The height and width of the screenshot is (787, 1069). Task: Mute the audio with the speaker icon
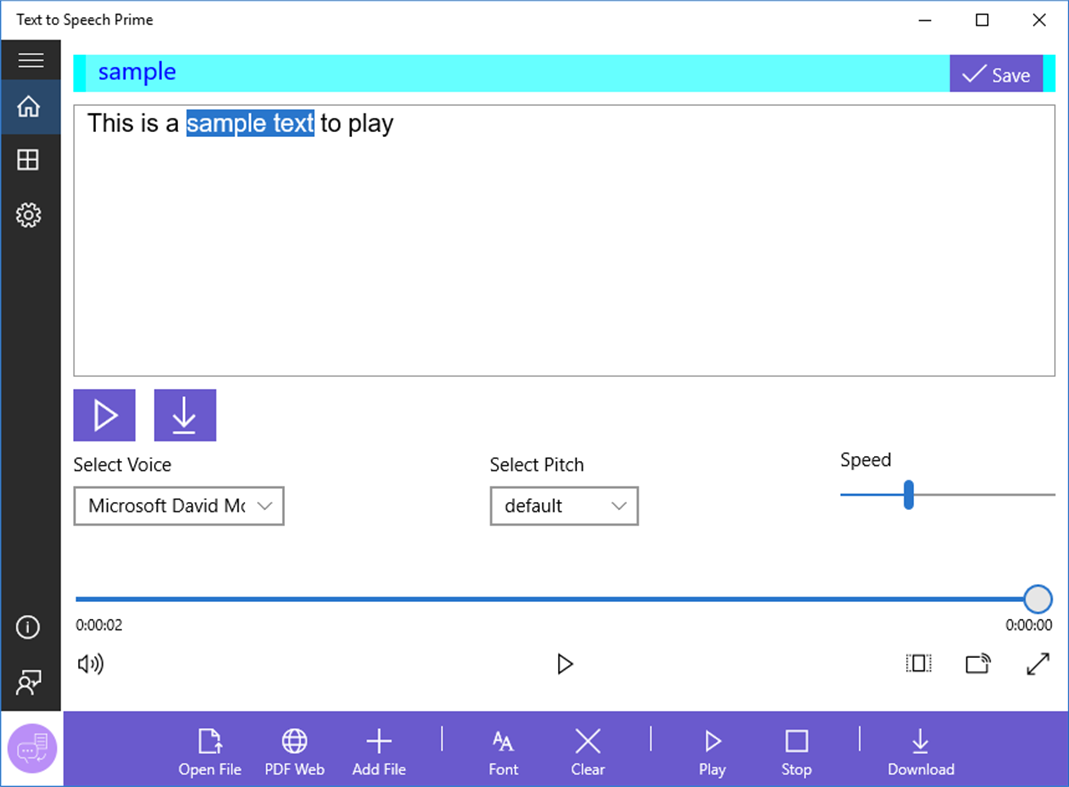coord(90,663)
